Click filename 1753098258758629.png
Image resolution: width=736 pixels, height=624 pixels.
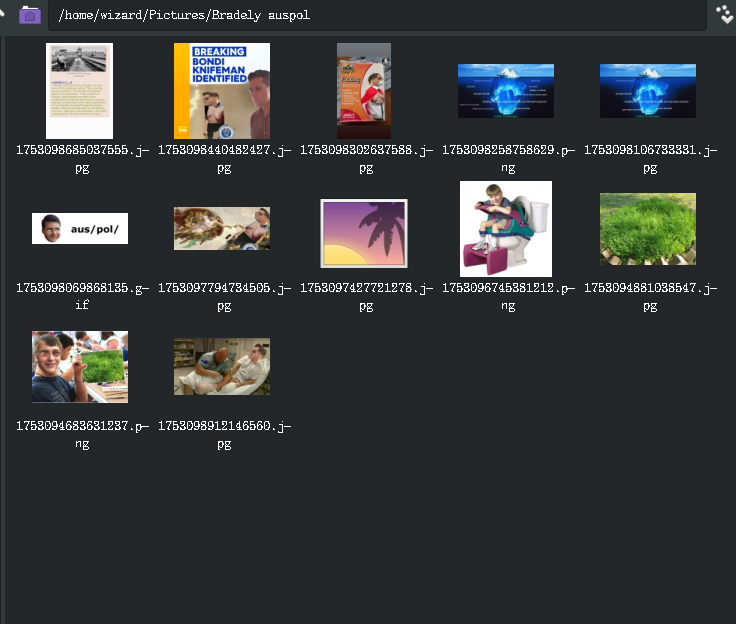(508, 159)
